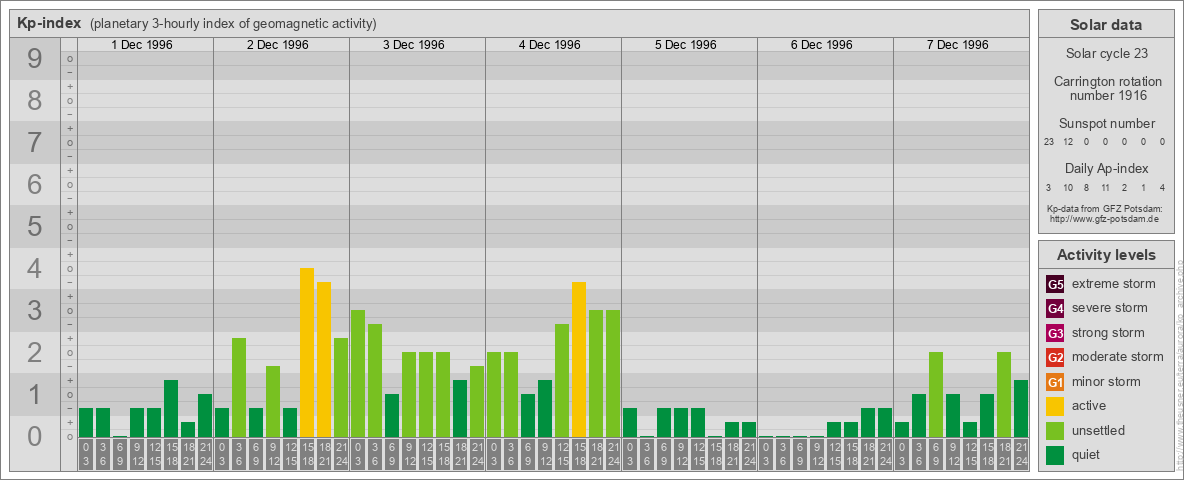The image size is (1184, 480).
Task: Click the yellow bar on 4 Dec 15-18
Action: click(579, 359)
